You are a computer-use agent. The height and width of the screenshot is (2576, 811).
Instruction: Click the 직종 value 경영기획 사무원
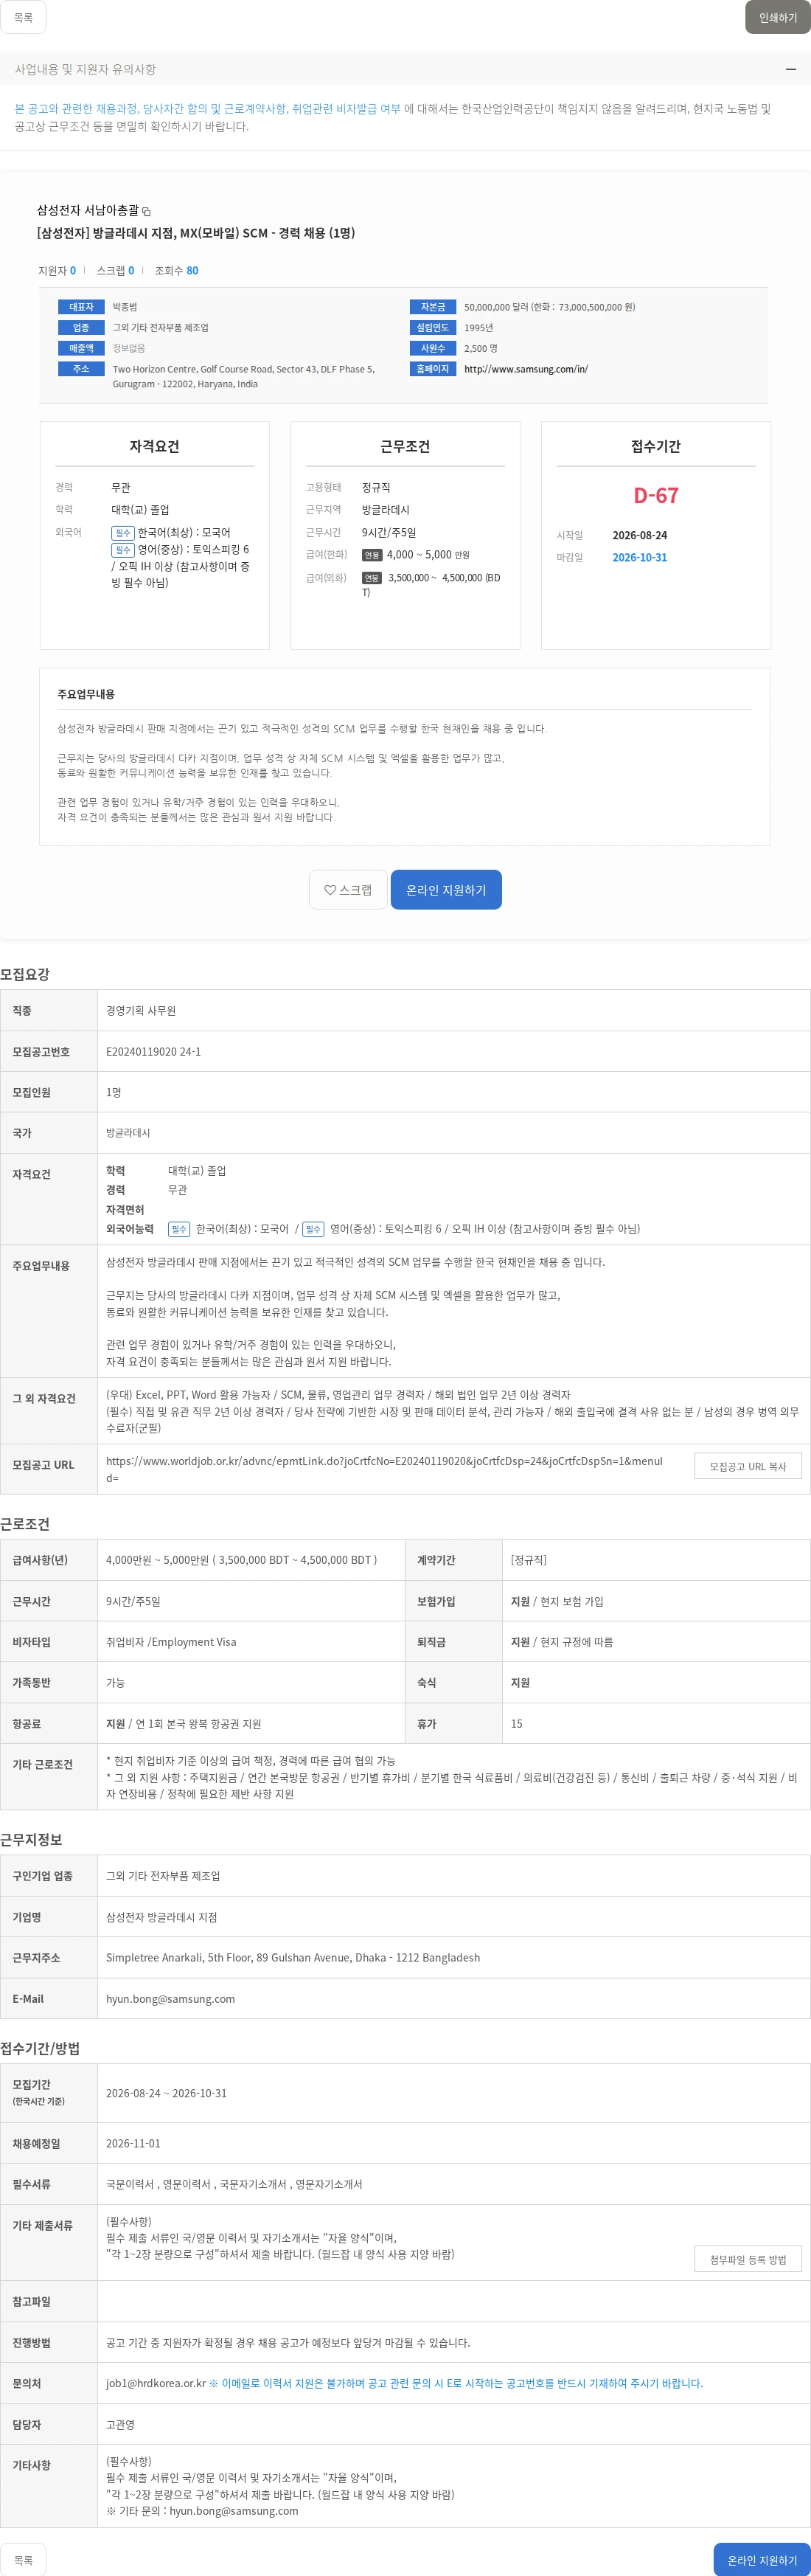coord(141,1011)
